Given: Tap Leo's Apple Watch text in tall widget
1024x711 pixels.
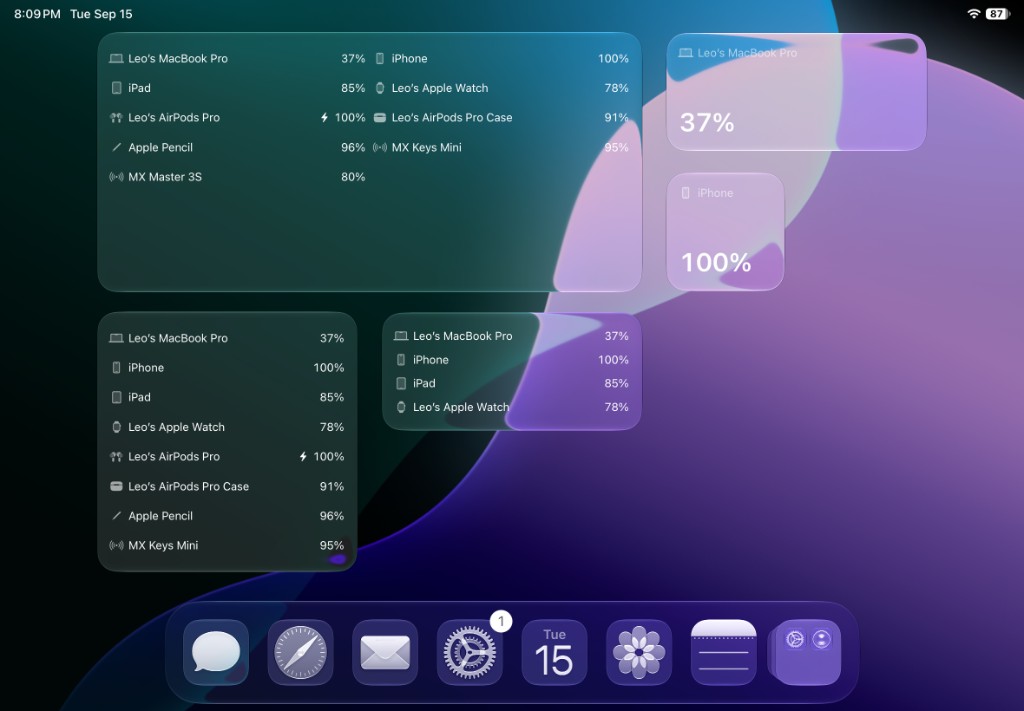Looking at the screenshot, I should pyautogui.click(x=176, y=427).
